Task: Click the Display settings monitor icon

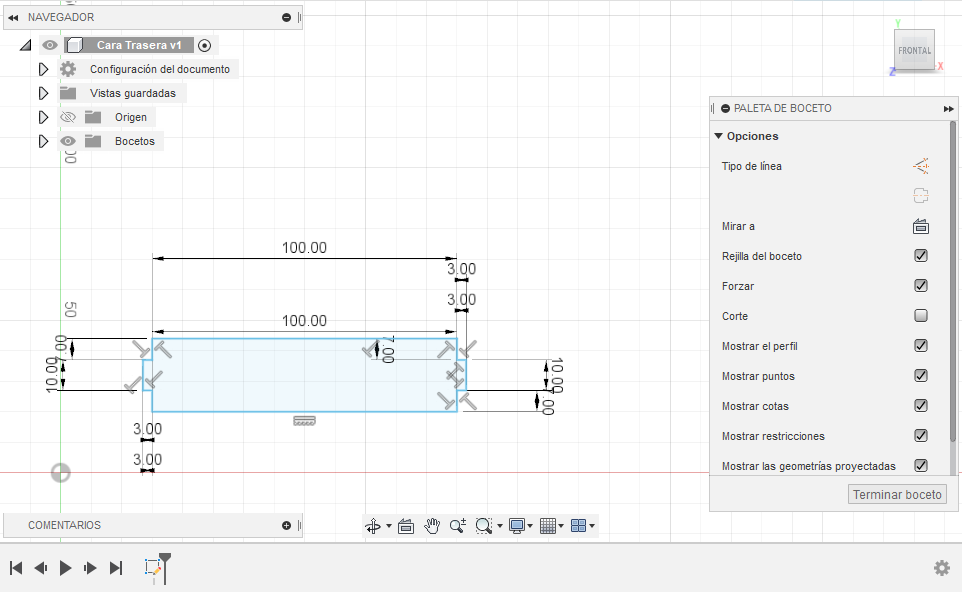Action: click(517, 526)
